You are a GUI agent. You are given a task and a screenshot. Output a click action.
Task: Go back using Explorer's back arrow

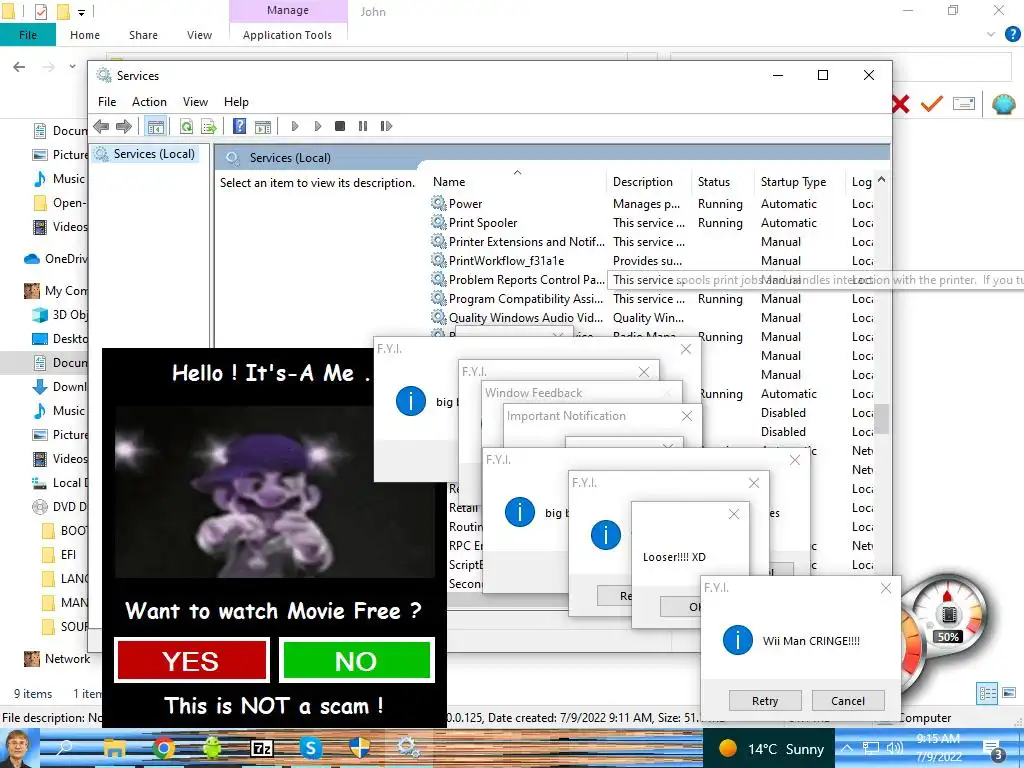[20, 67]
